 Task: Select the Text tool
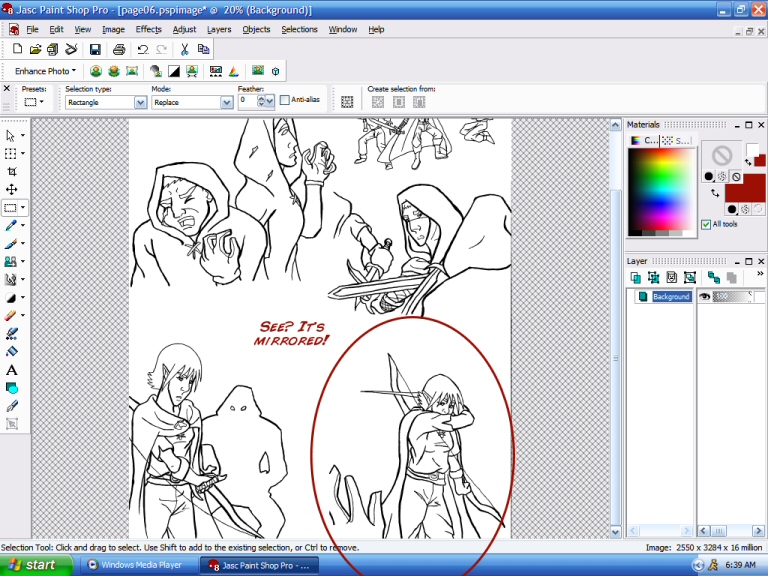click(11, 370)
